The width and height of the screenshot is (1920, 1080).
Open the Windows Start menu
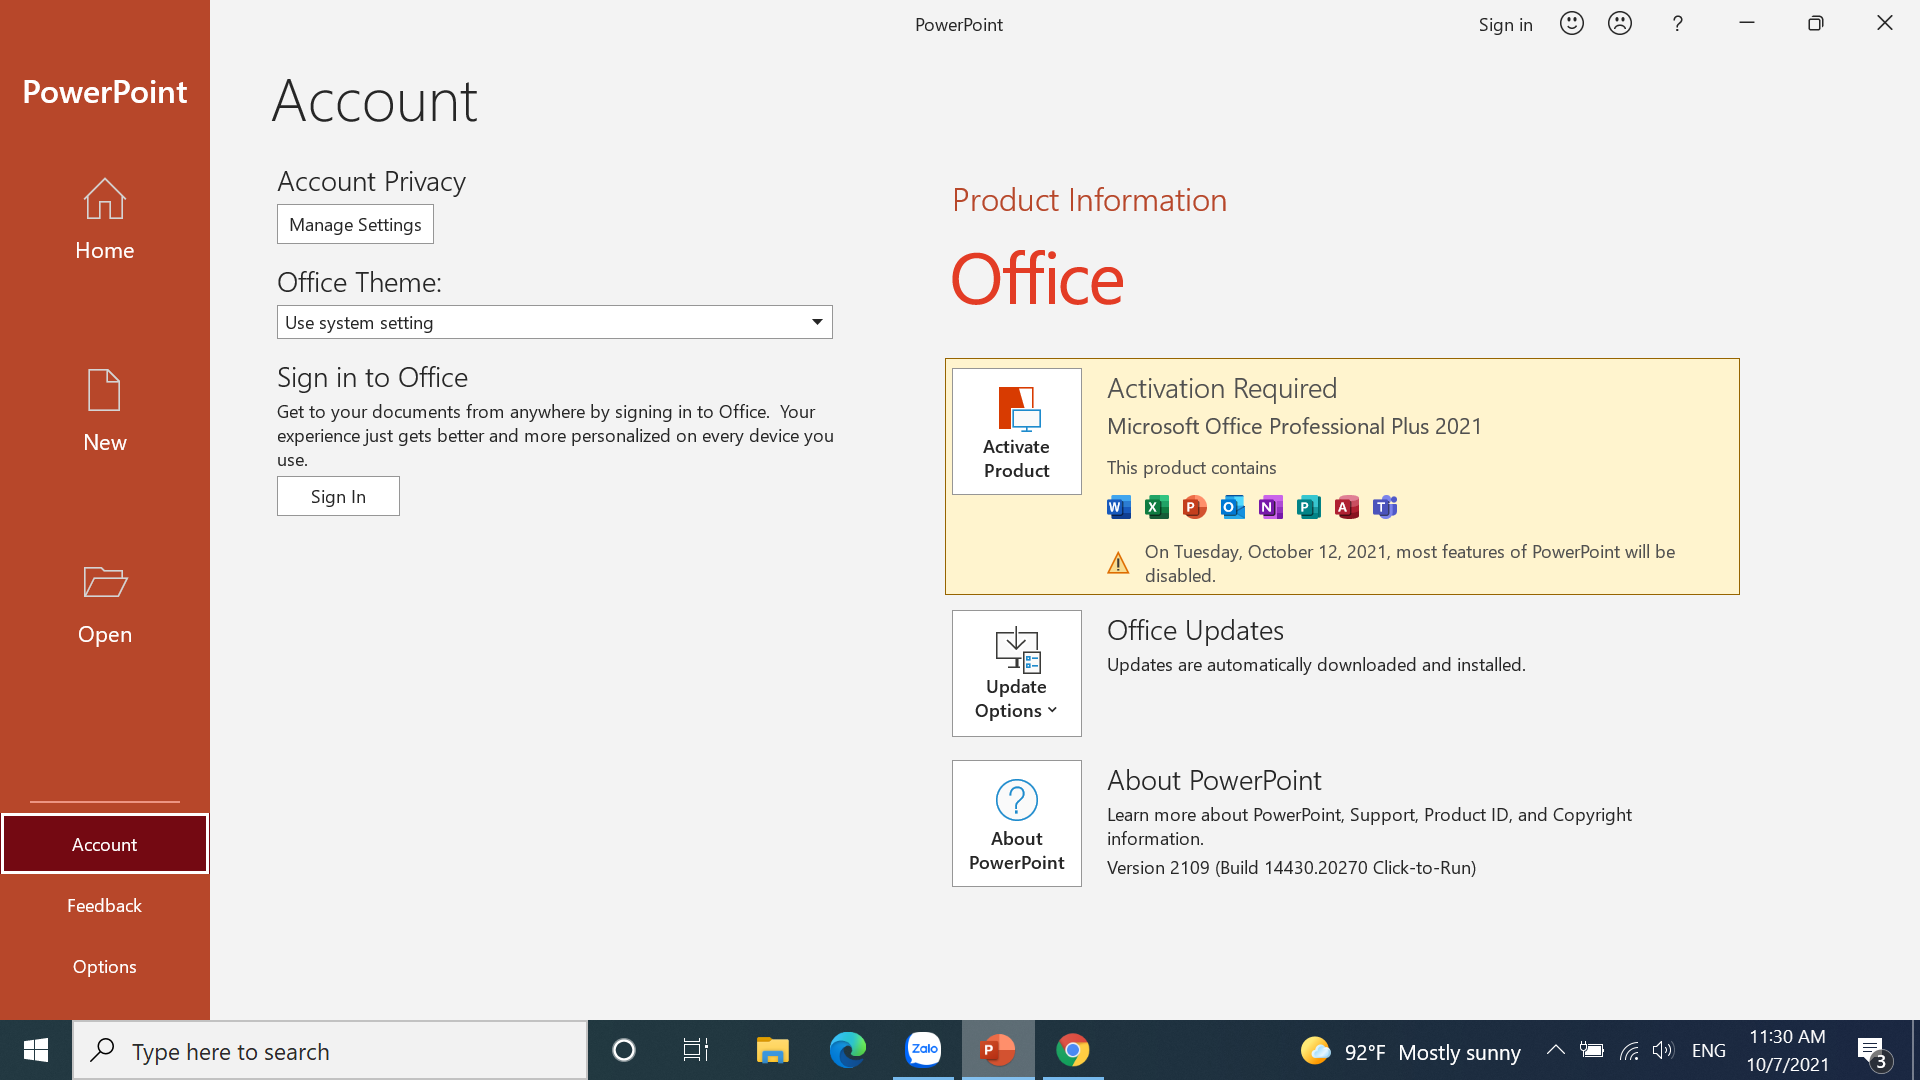point(36,1050)
